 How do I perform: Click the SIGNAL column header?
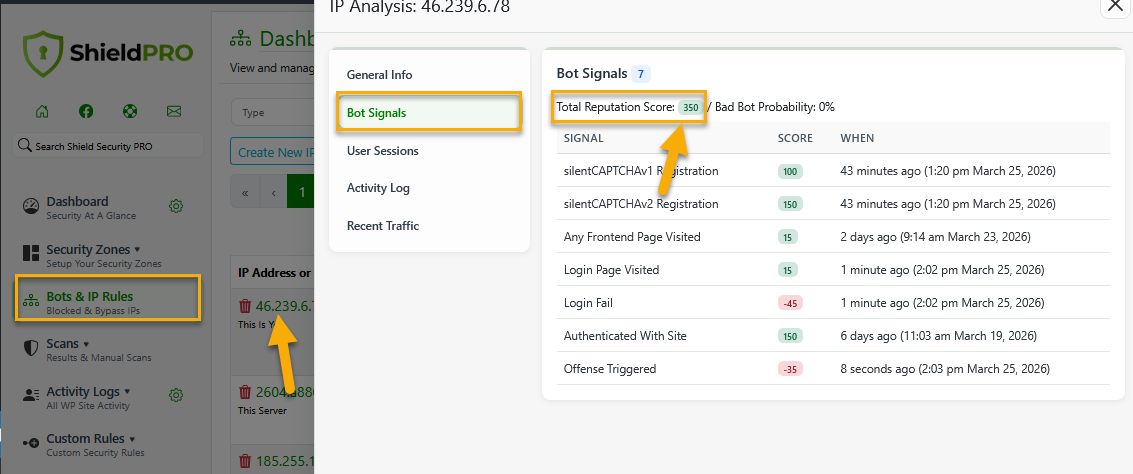click(583, 137)
